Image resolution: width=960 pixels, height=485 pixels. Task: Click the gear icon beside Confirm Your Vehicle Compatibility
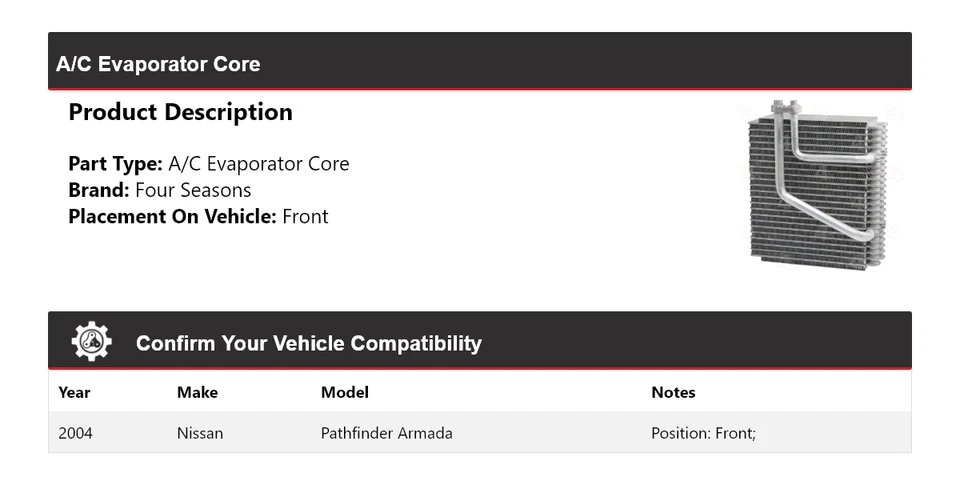pyautogui.click(x=91, y=342)
